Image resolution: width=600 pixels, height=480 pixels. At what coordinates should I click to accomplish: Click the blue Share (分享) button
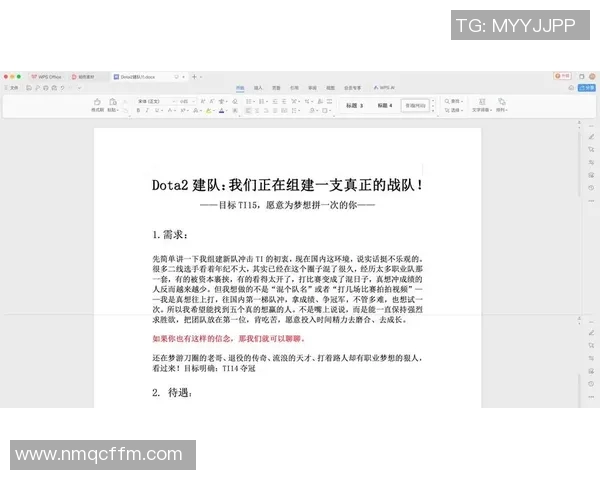[587, 88]
